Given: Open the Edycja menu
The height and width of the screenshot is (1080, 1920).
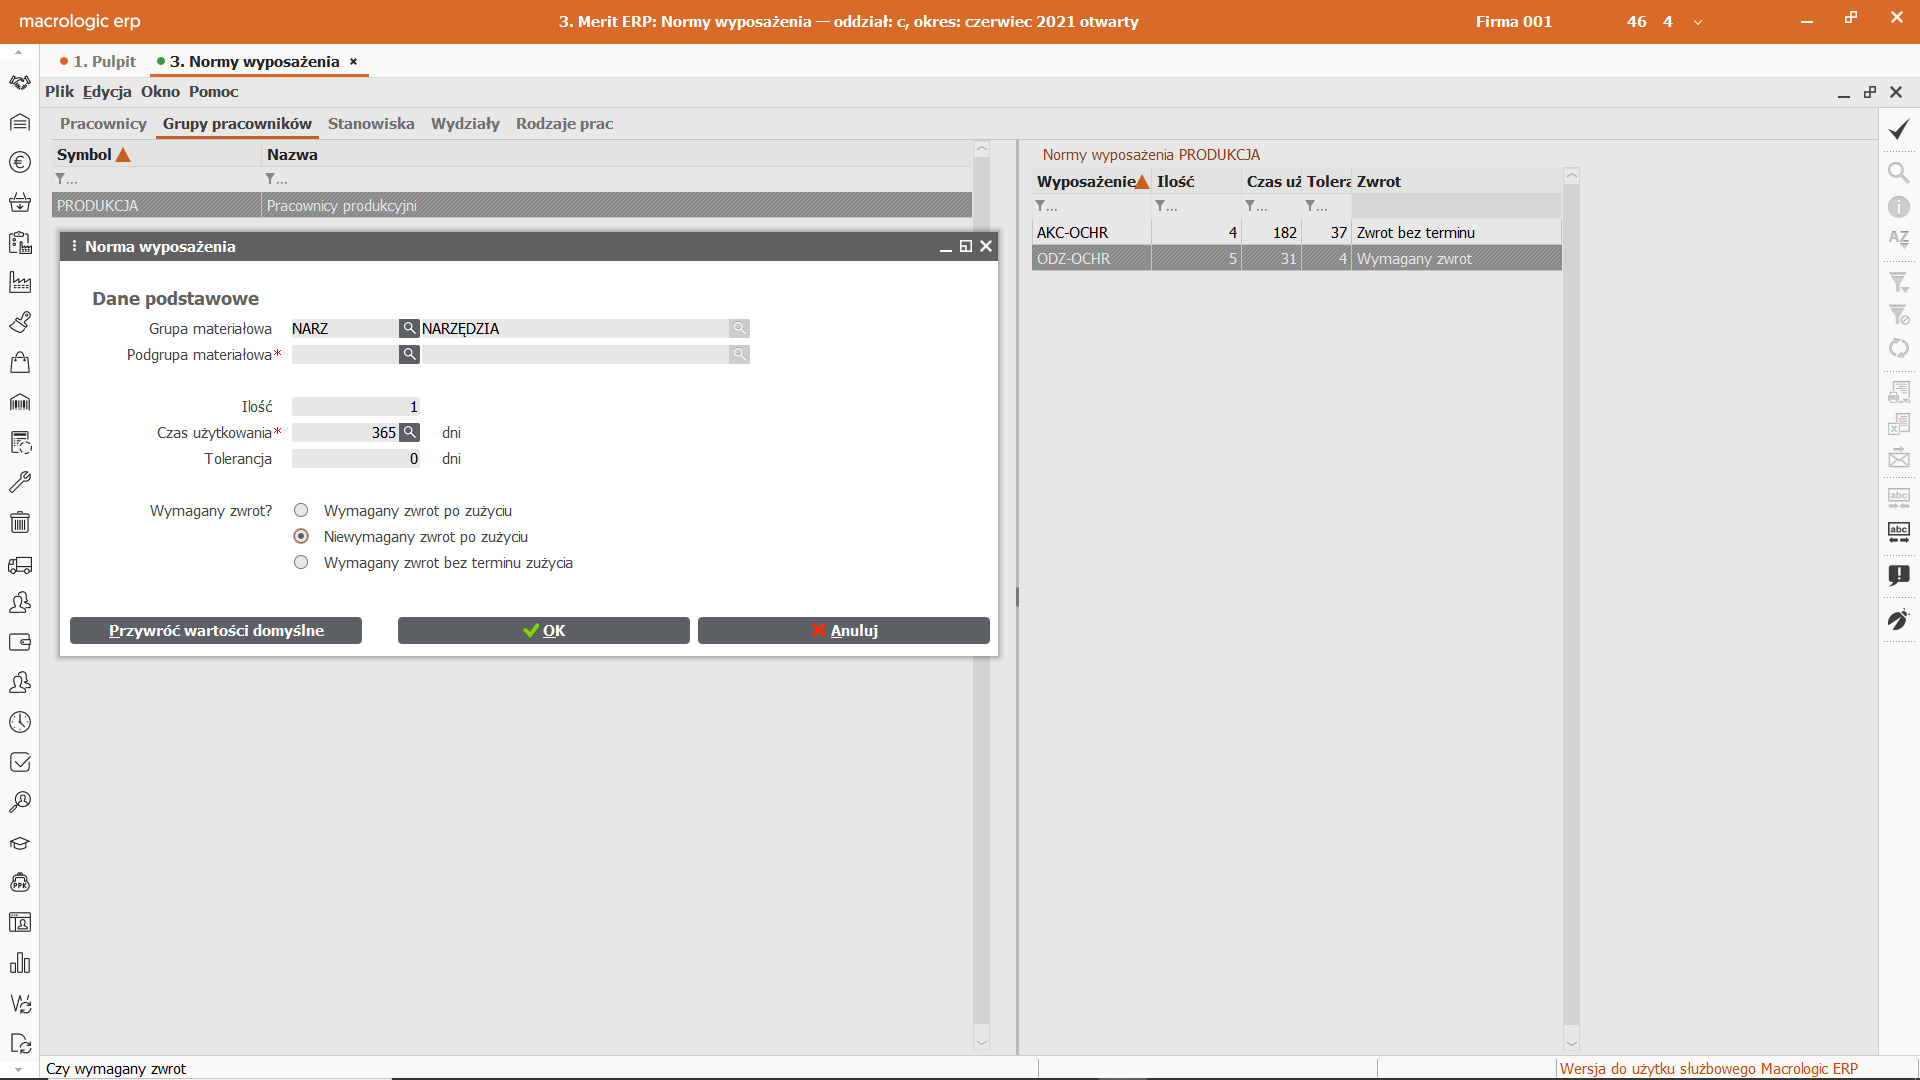Looking at the screenshot, I should point(107,91).
